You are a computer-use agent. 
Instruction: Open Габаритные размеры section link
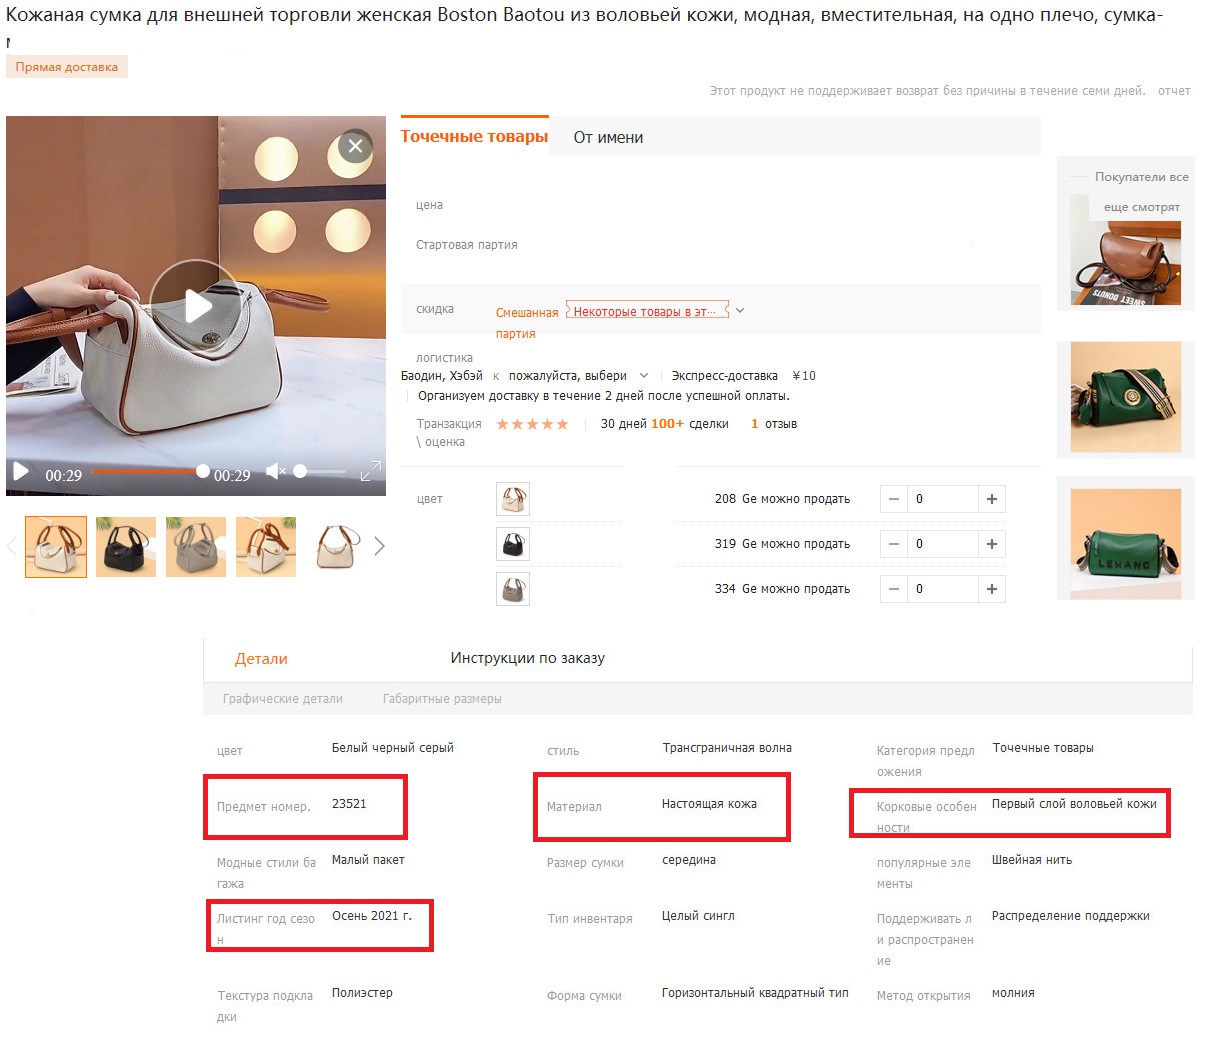(442, 699)
